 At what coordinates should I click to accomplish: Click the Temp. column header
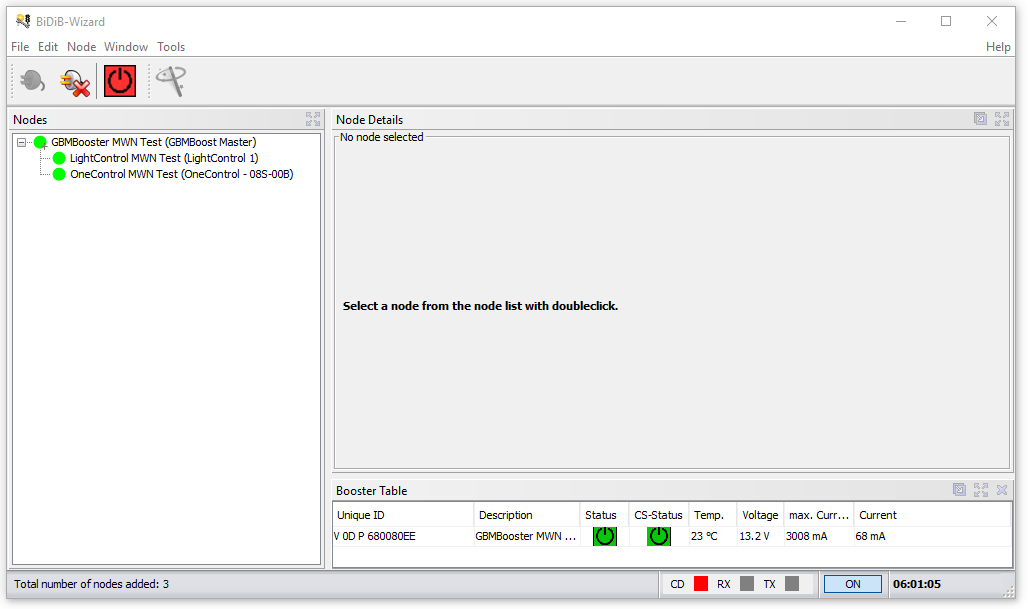click(712, 515)
